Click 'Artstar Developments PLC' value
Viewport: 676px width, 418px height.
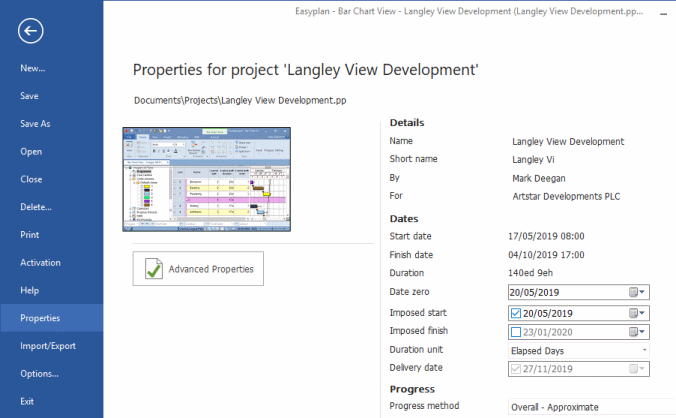pos(566,197)
